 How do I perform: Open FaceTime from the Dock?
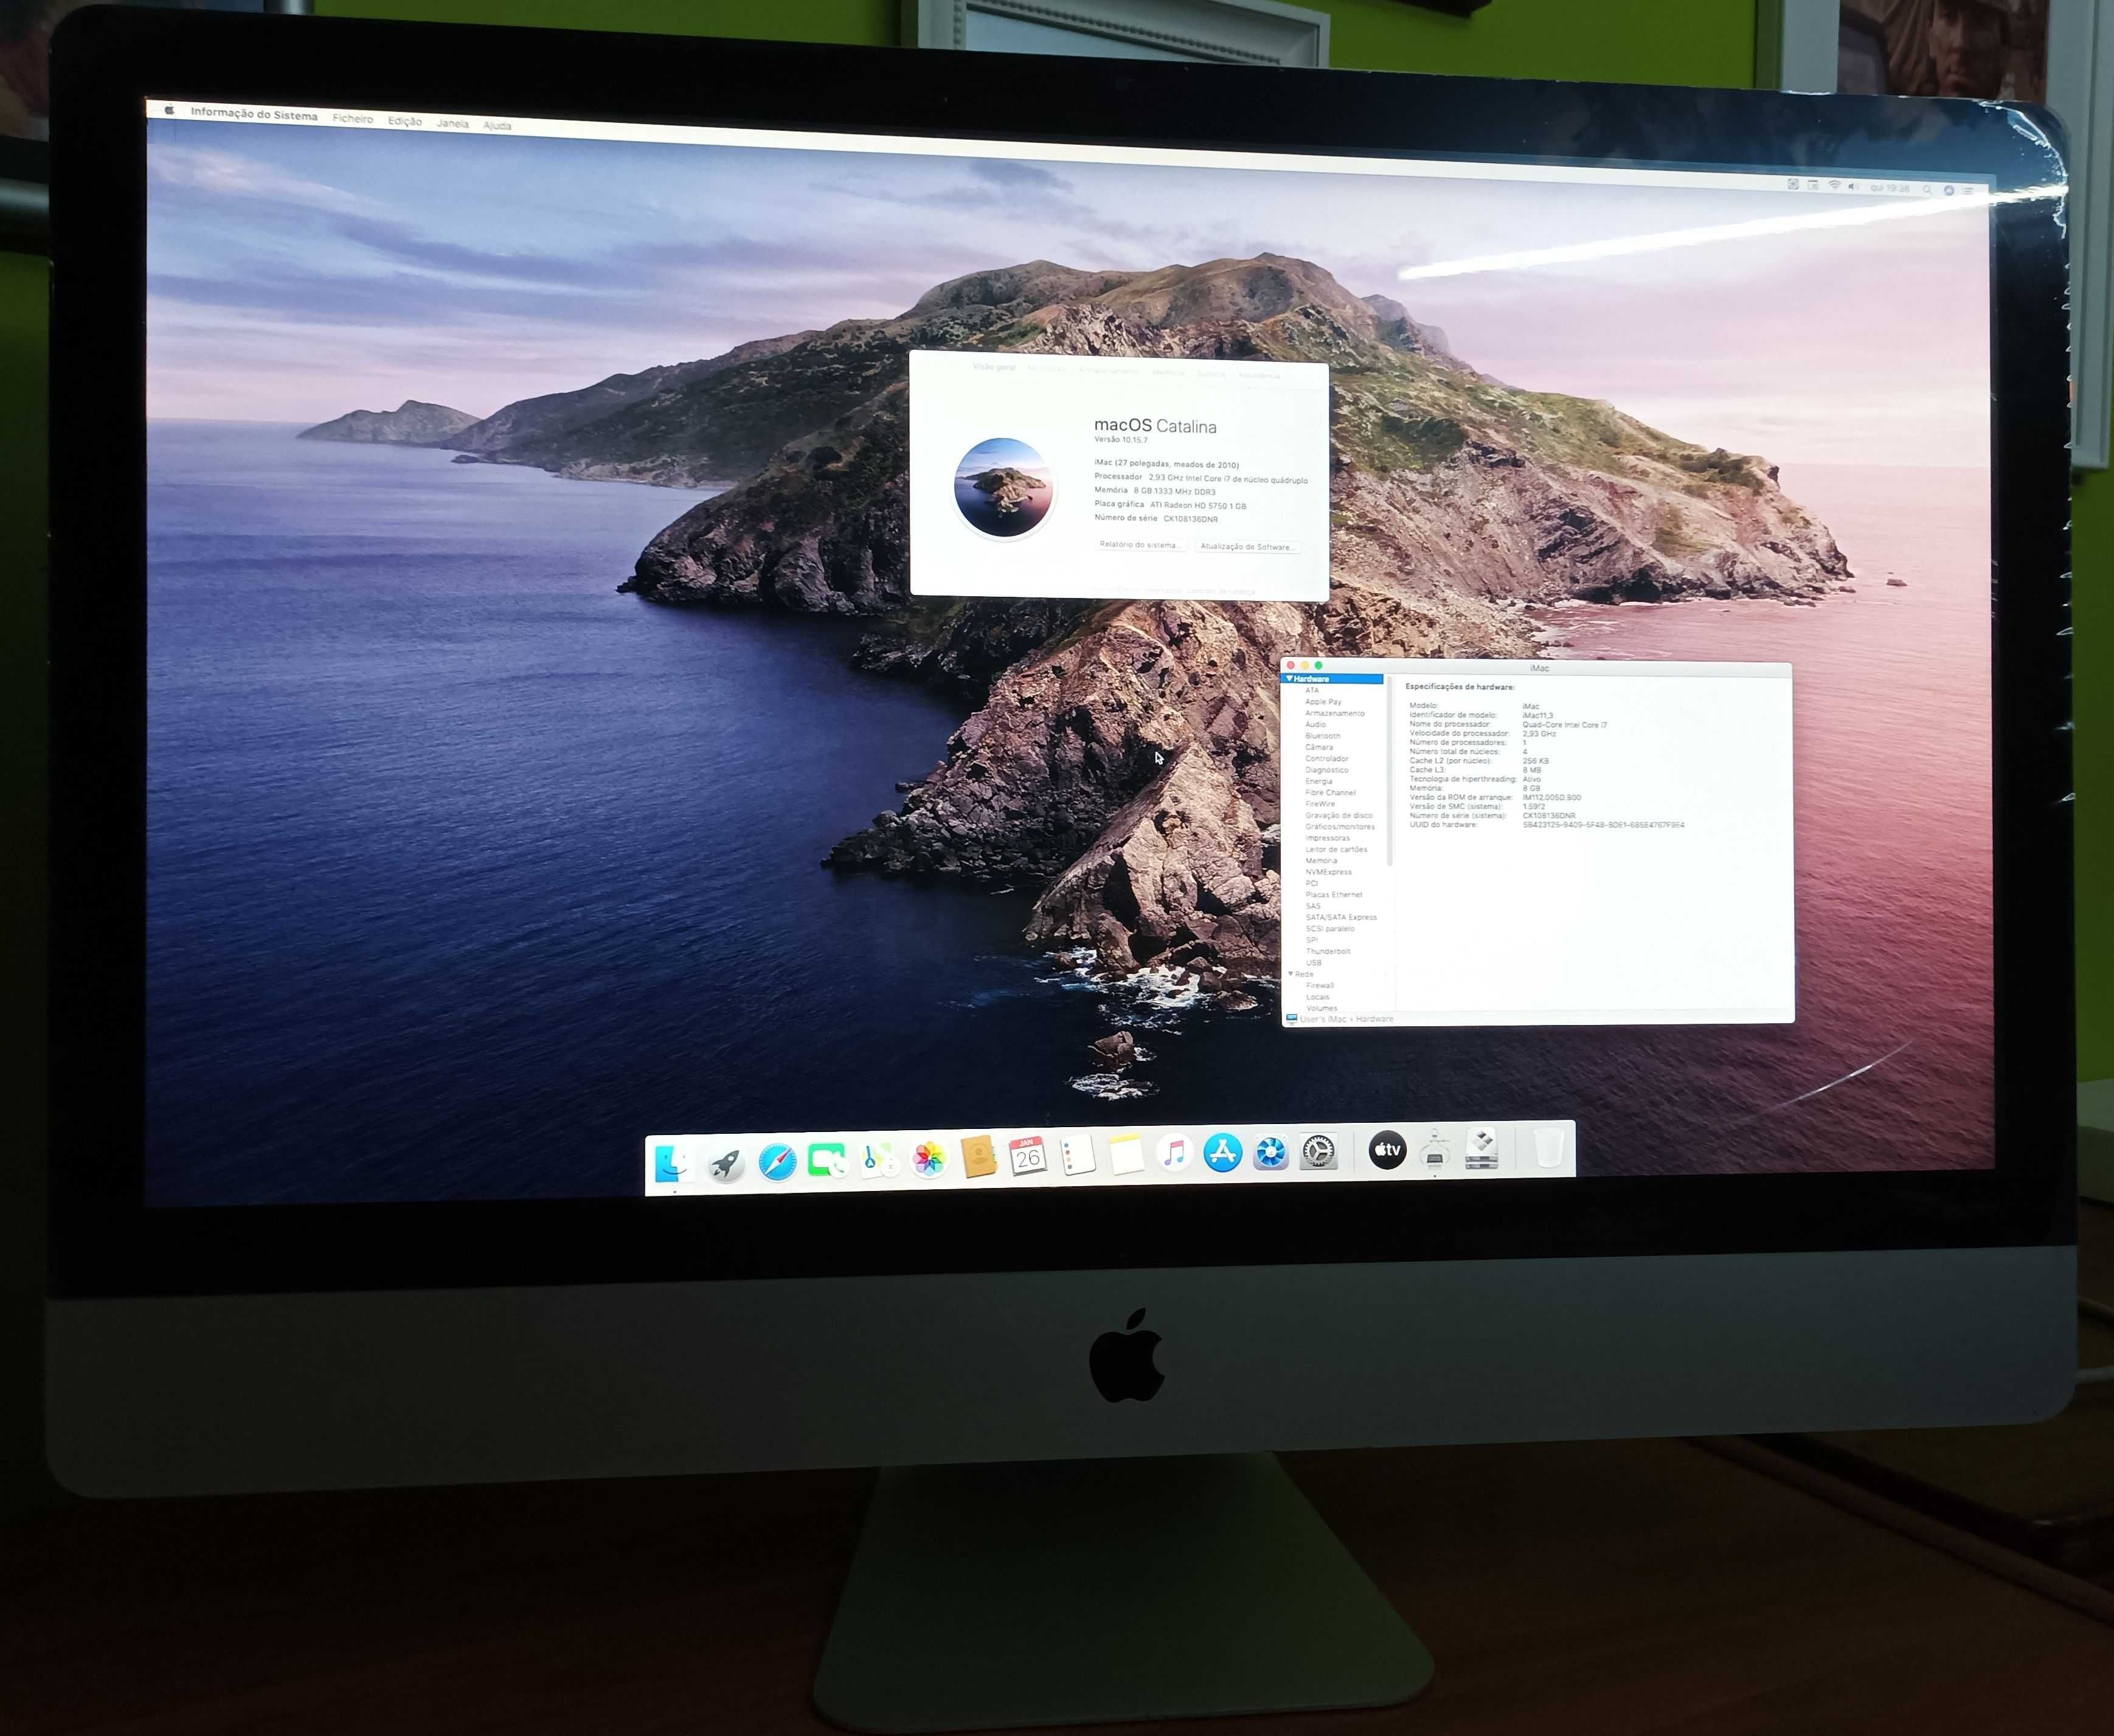827,1160
